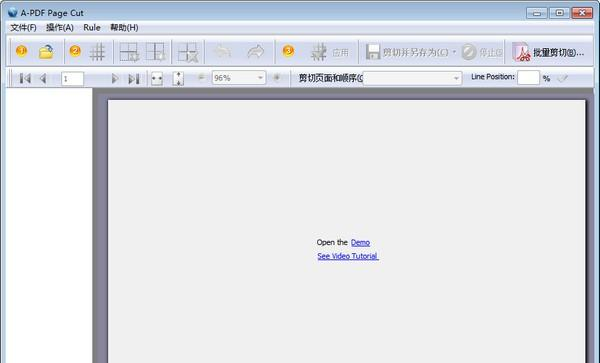Open the save-as dropdown arrow
This screenshot has width=600, height=363.
pyautogui.click(x=454, y=52)
